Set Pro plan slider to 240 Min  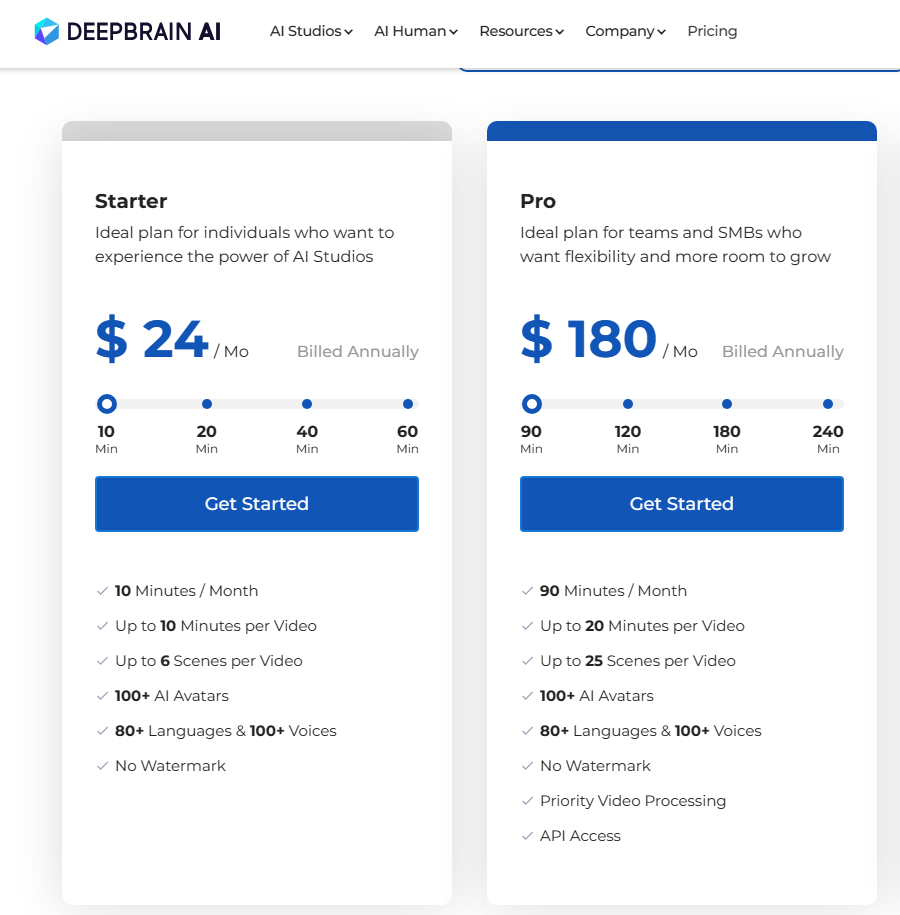tap(828, 404)
